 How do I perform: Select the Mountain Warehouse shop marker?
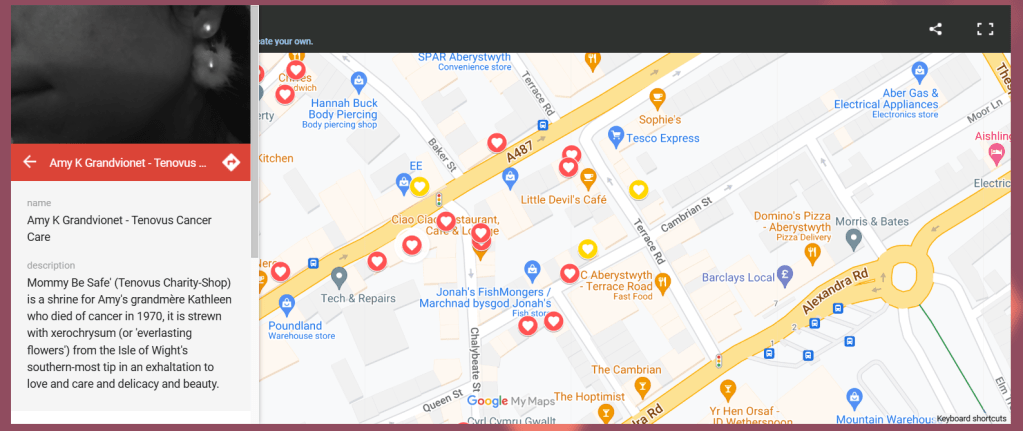[x=854, y=397]
